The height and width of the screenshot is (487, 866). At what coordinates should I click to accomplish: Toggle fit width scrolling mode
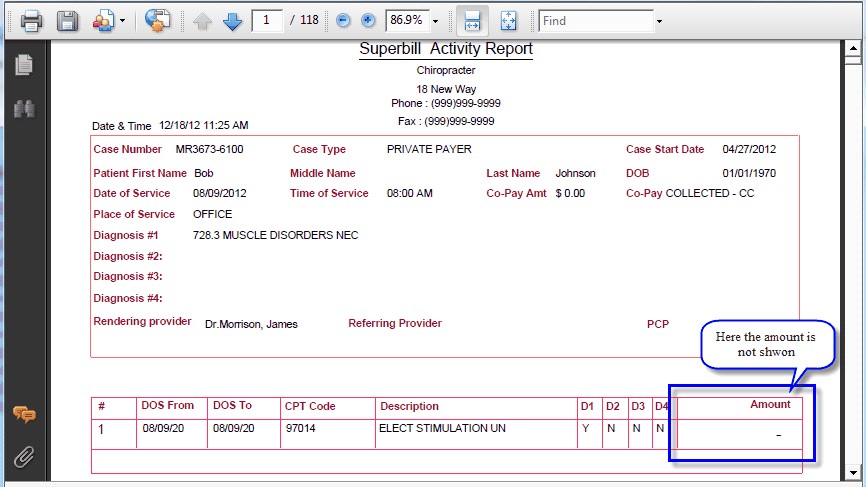(x=472, y=20)
